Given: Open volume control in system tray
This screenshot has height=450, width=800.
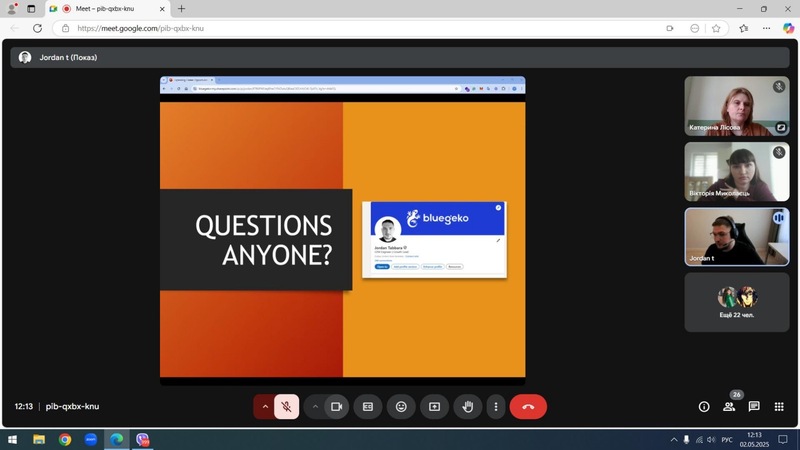Looking at the screenshot, I should (x=711, y=439).
